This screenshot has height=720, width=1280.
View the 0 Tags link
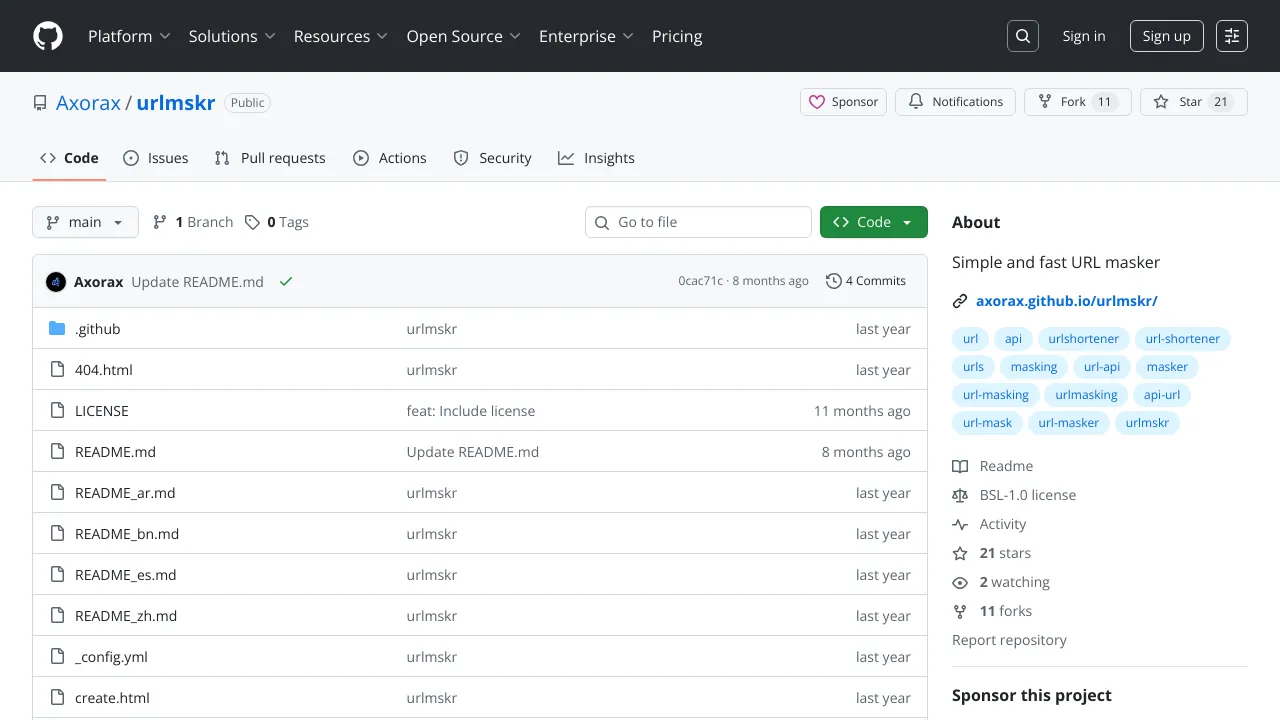pos(277,222)
